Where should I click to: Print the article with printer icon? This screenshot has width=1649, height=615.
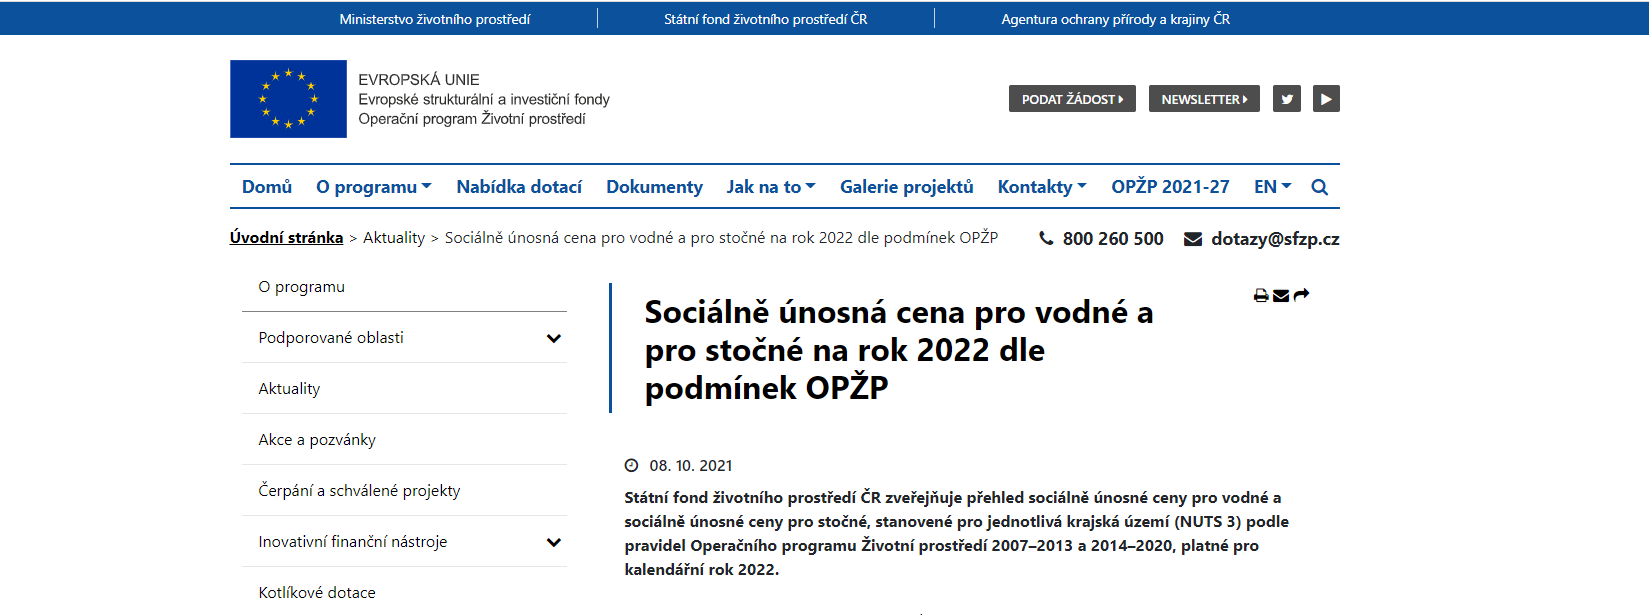[x=1261, y=295]
